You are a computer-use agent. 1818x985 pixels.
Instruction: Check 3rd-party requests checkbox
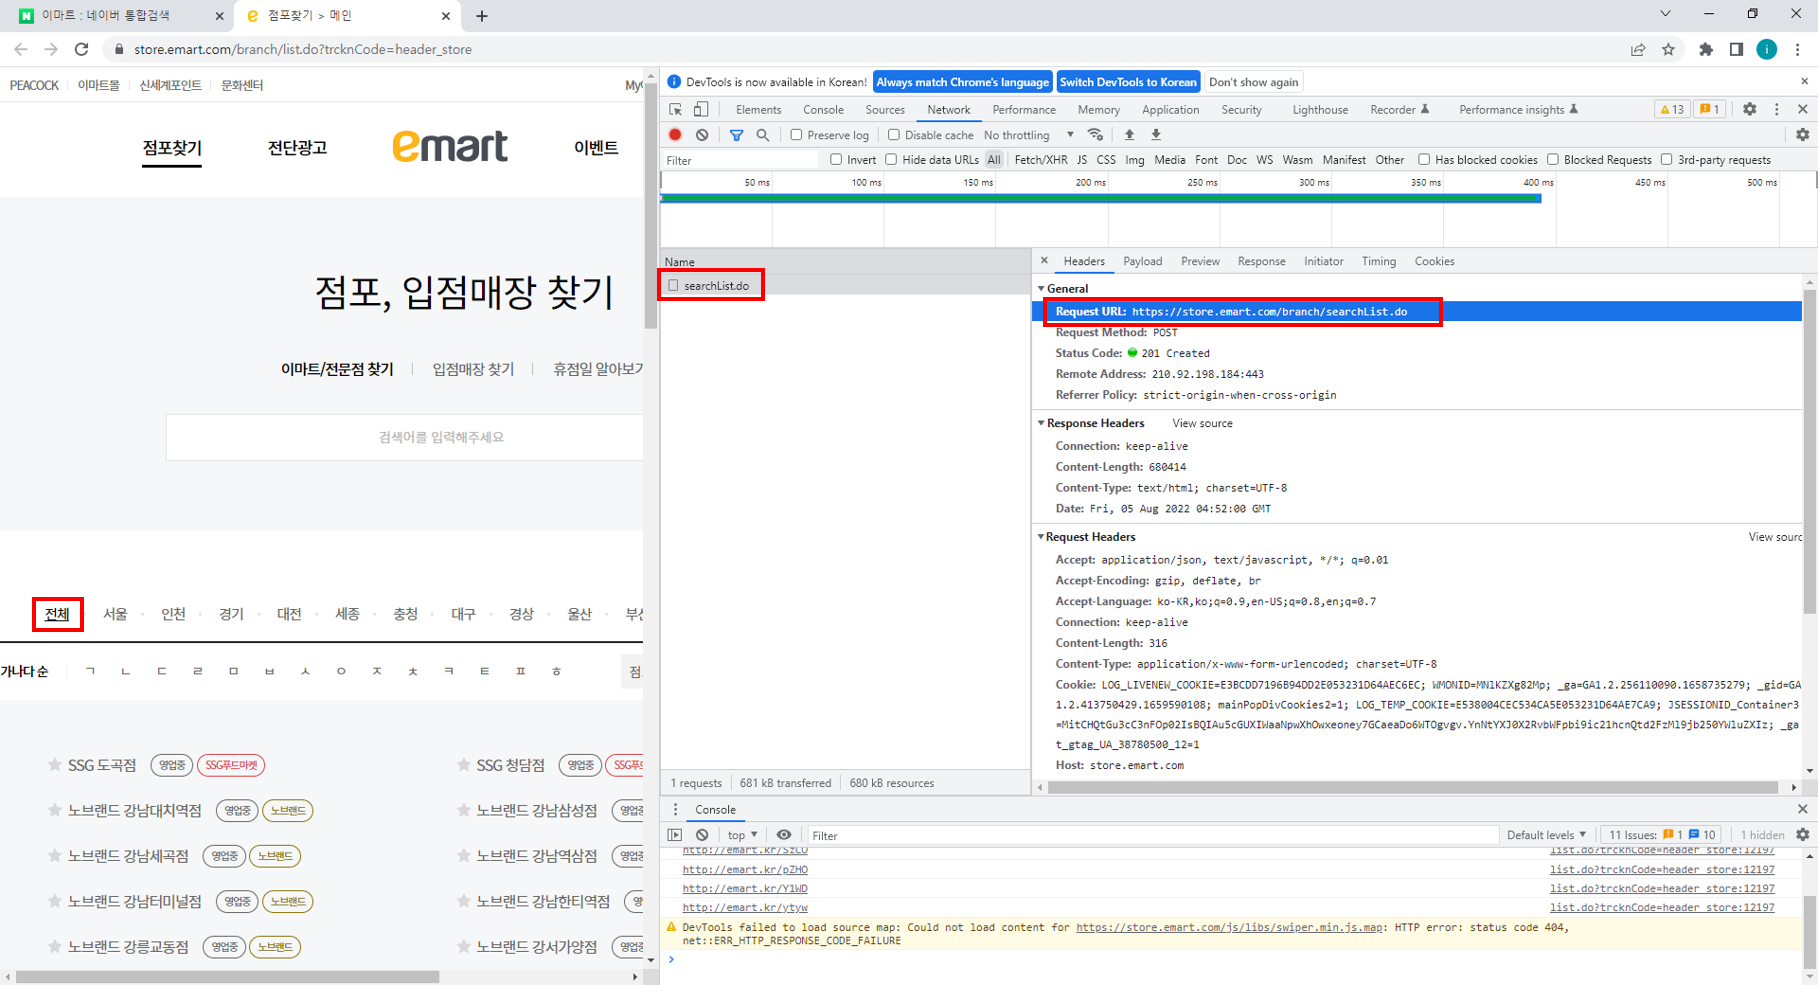pos(1667,160)
